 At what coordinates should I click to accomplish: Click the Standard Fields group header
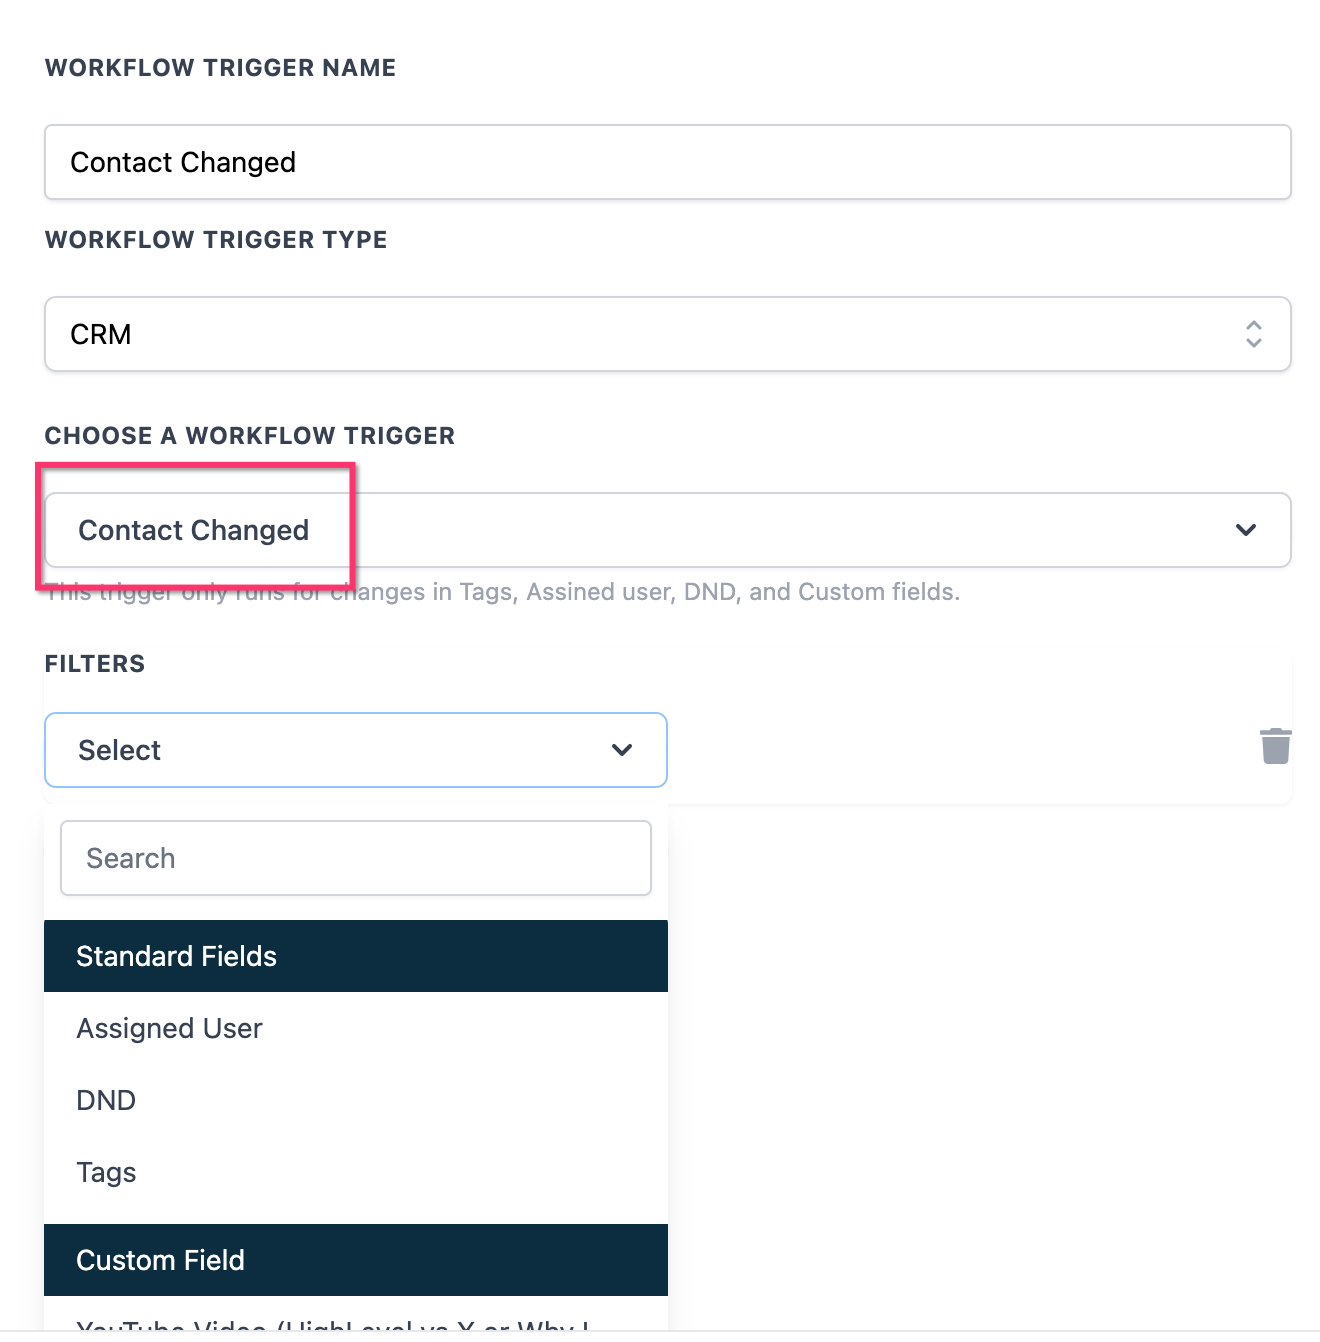click(x=355, y=956)
